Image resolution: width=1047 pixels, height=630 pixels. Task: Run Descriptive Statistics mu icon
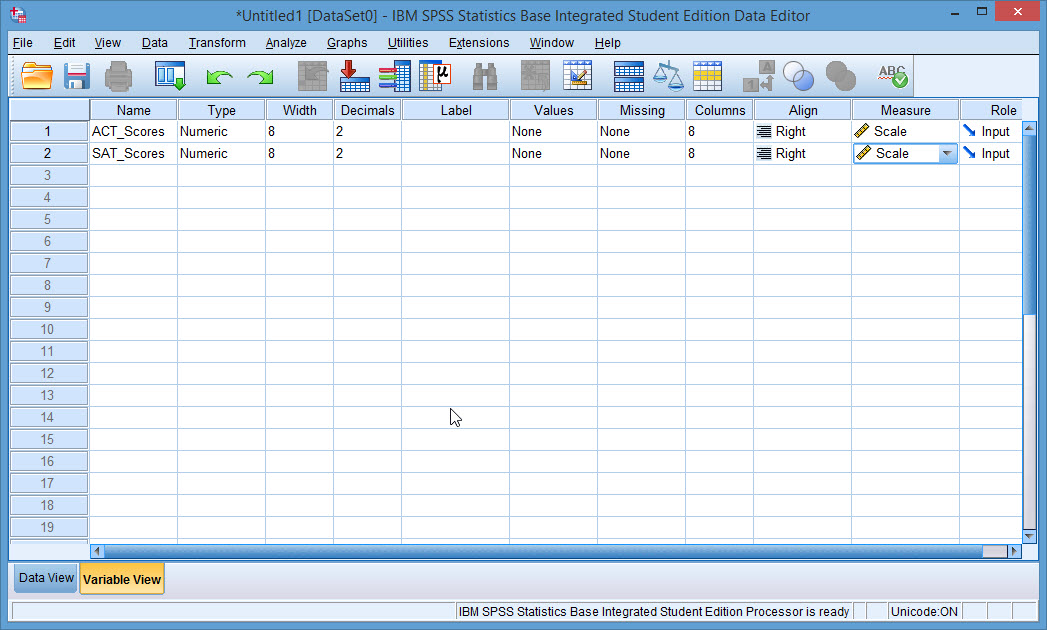click(x=435, y=76)
